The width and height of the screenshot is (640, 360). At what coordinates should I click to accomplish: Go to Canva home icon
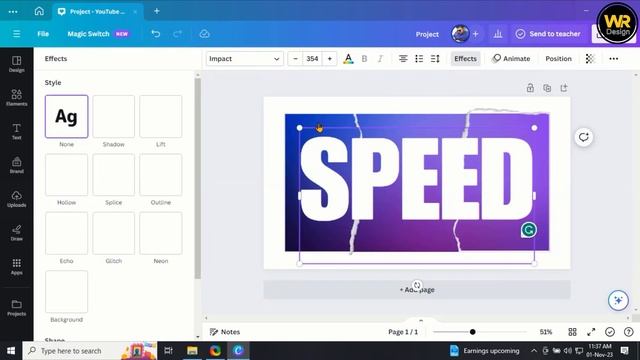[39, 11]
